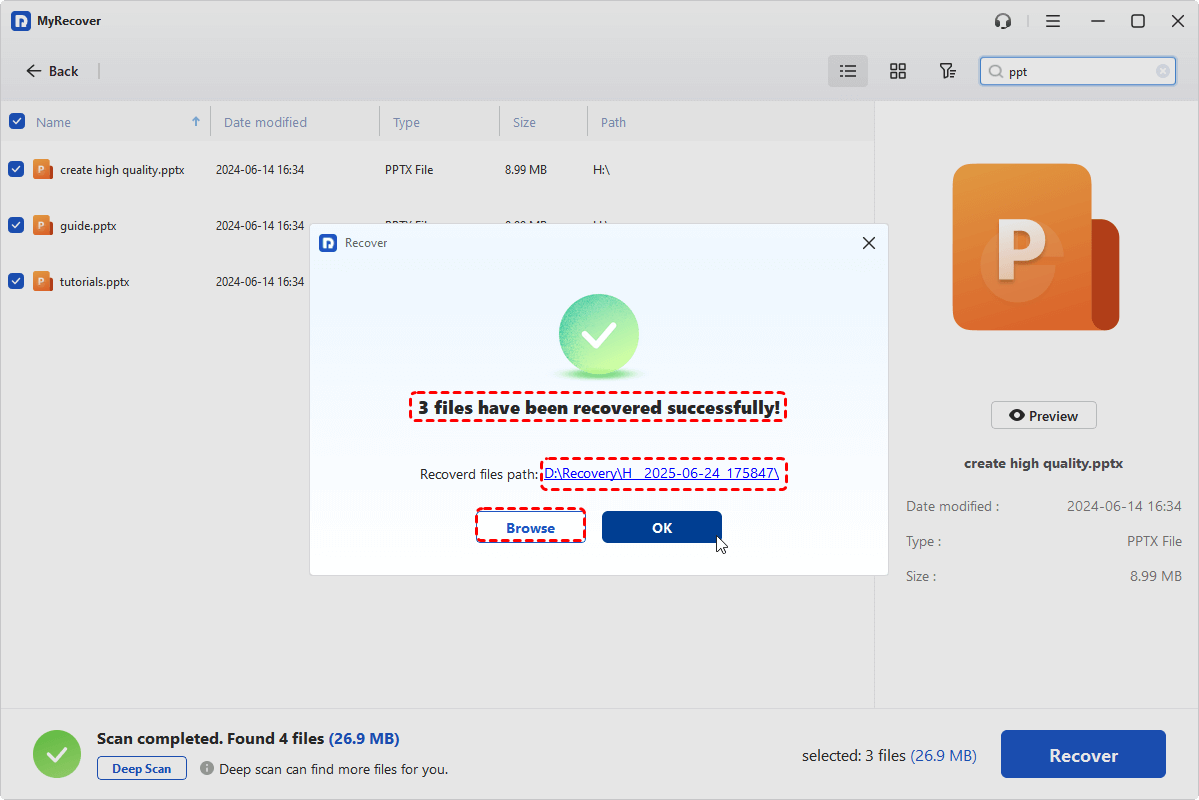Viewport: 1199px width, 800px height.
Task: Click the PowerPoint icon of guide.pptx
Action: 43,225
